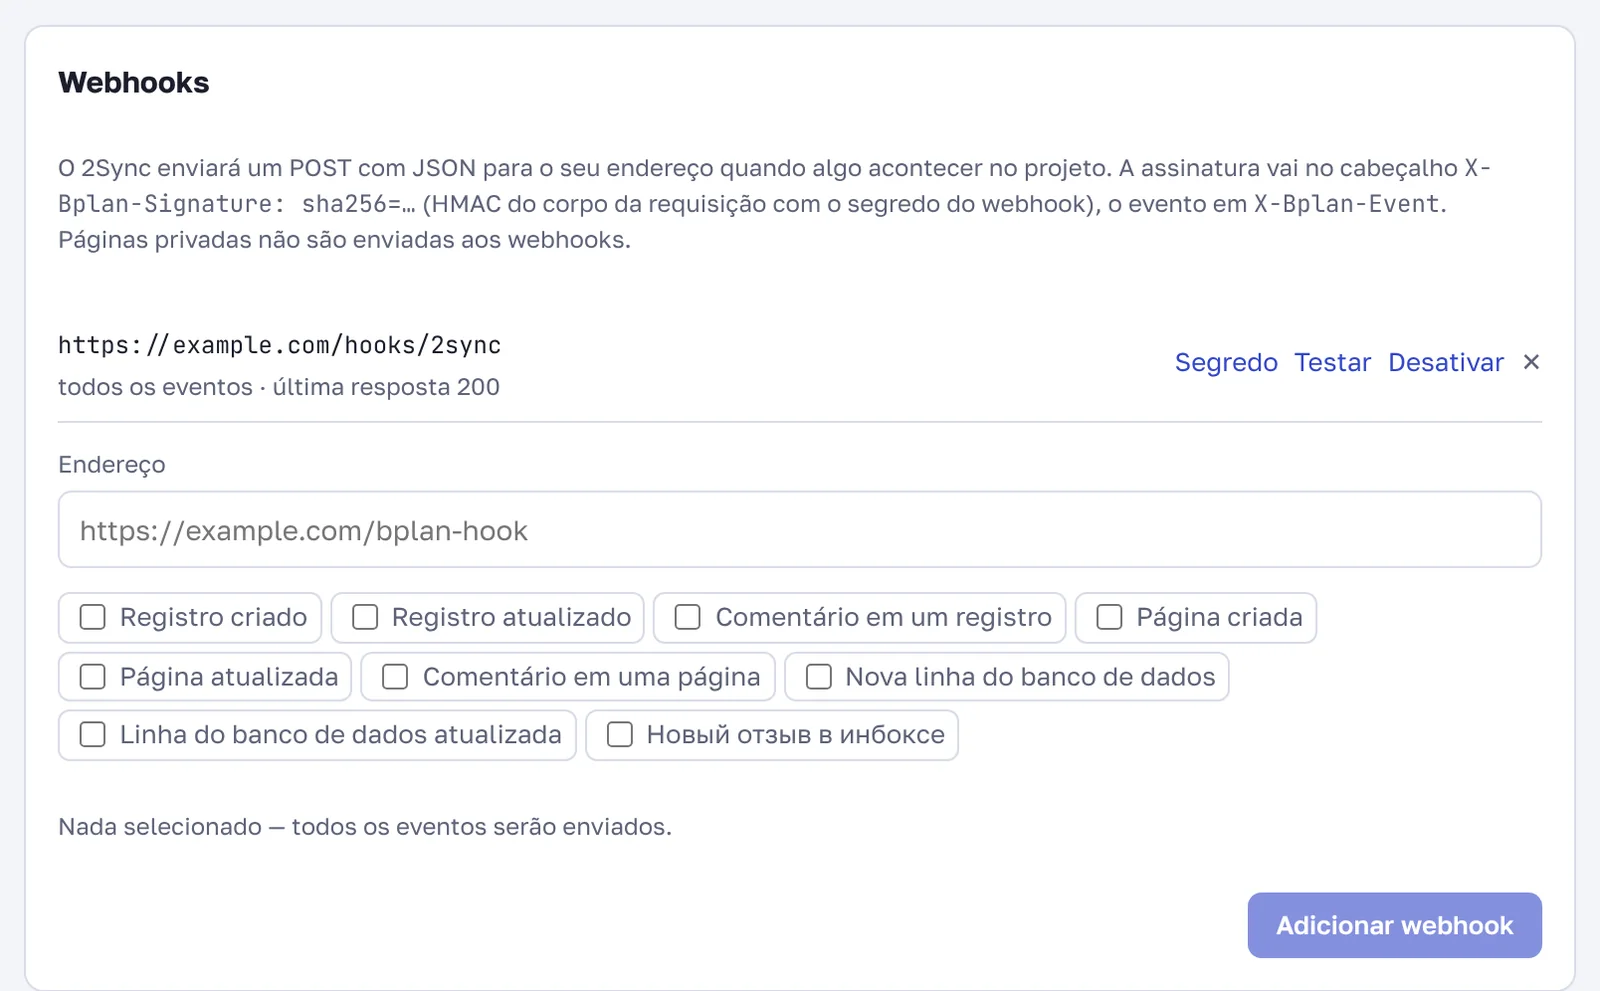Image resolution: width=1600 pixels, height=991 pixels.
Task: Click the Webhooks heading
Action: pyautogui.click(x=134, y=83)
